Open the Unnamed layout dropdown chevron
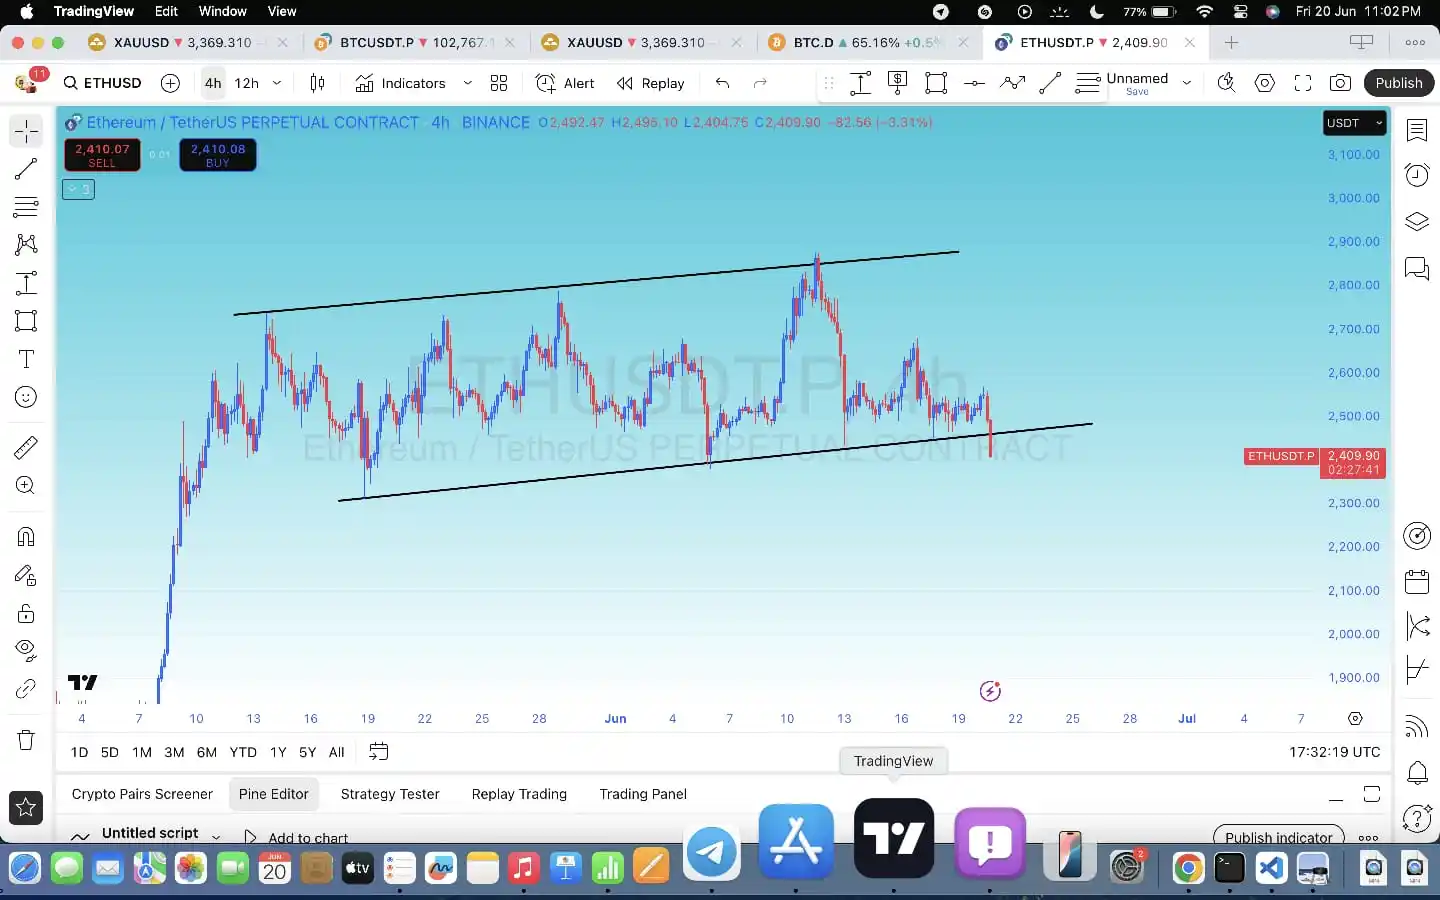 tap(1187, 83)
